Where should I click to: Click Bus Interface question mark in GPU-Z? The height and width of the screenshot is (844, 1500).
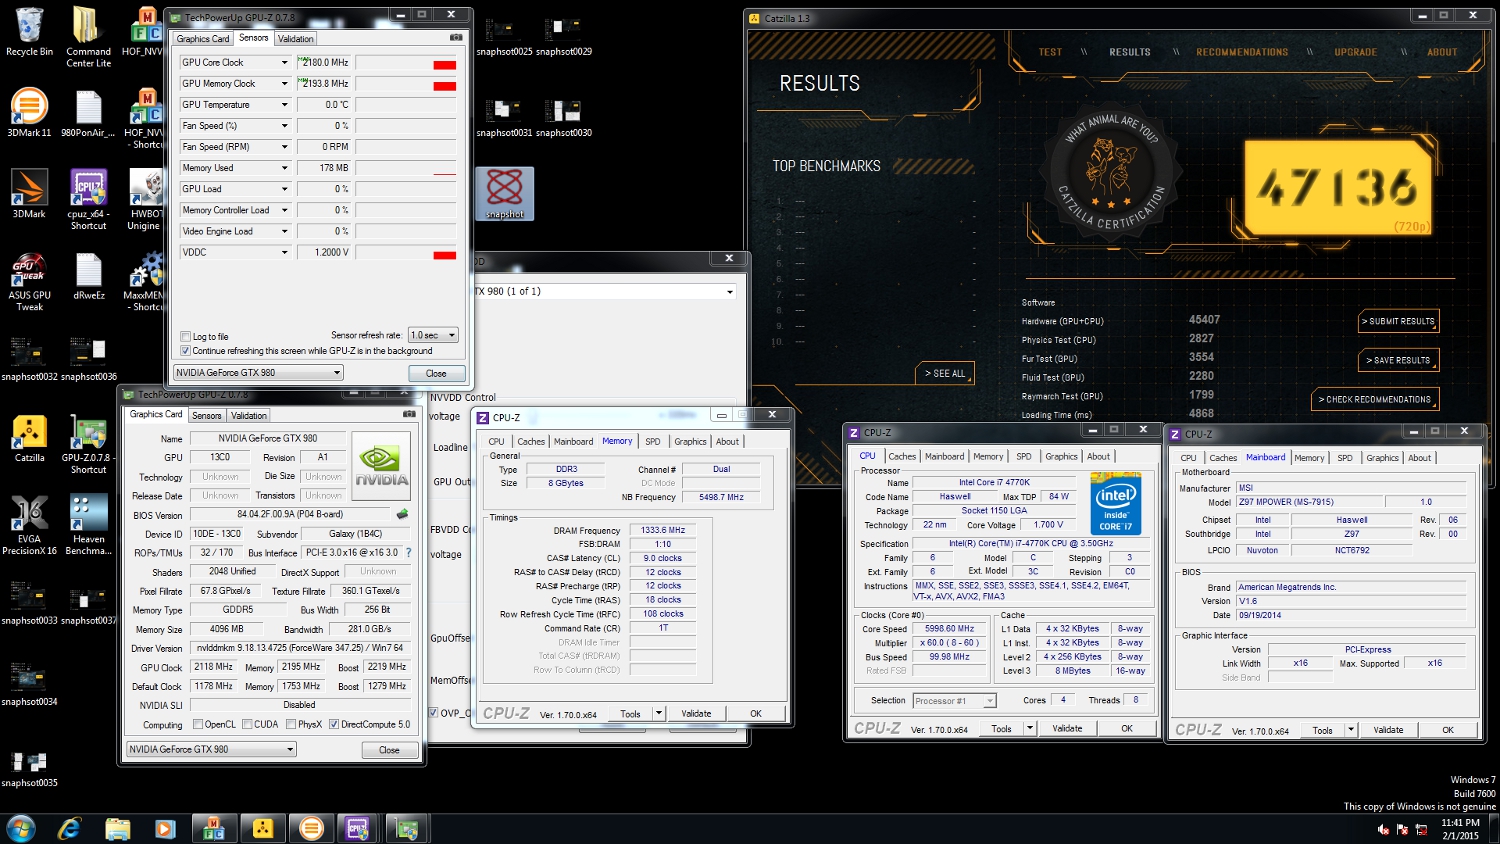tap(408, 552)
